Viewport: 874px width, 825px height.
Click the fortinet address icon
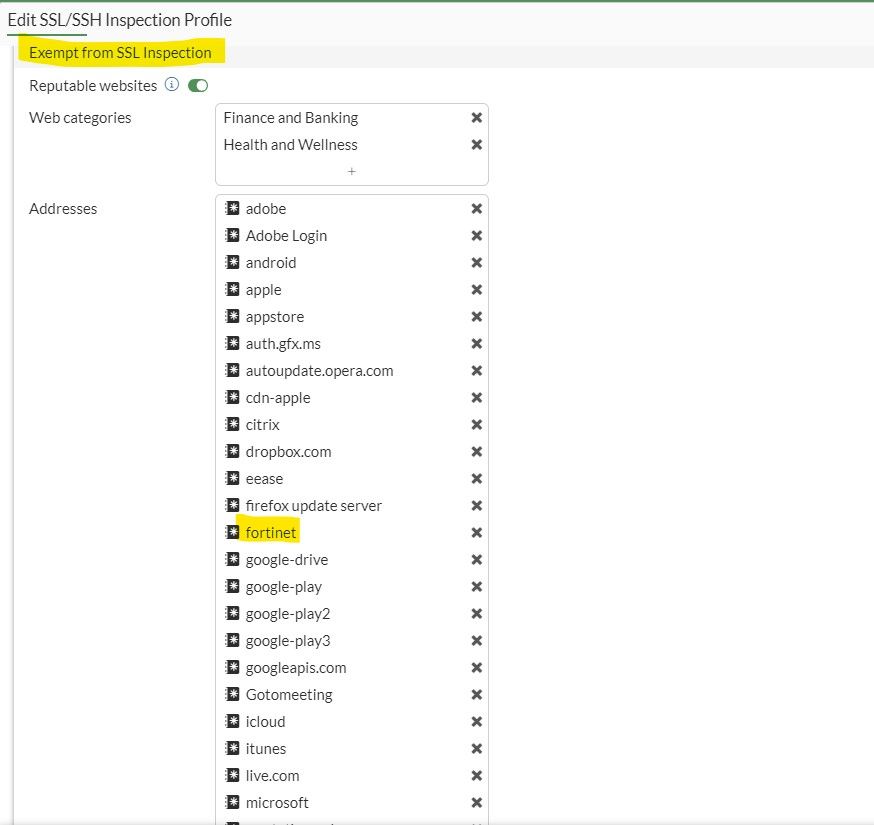point(233,533)
